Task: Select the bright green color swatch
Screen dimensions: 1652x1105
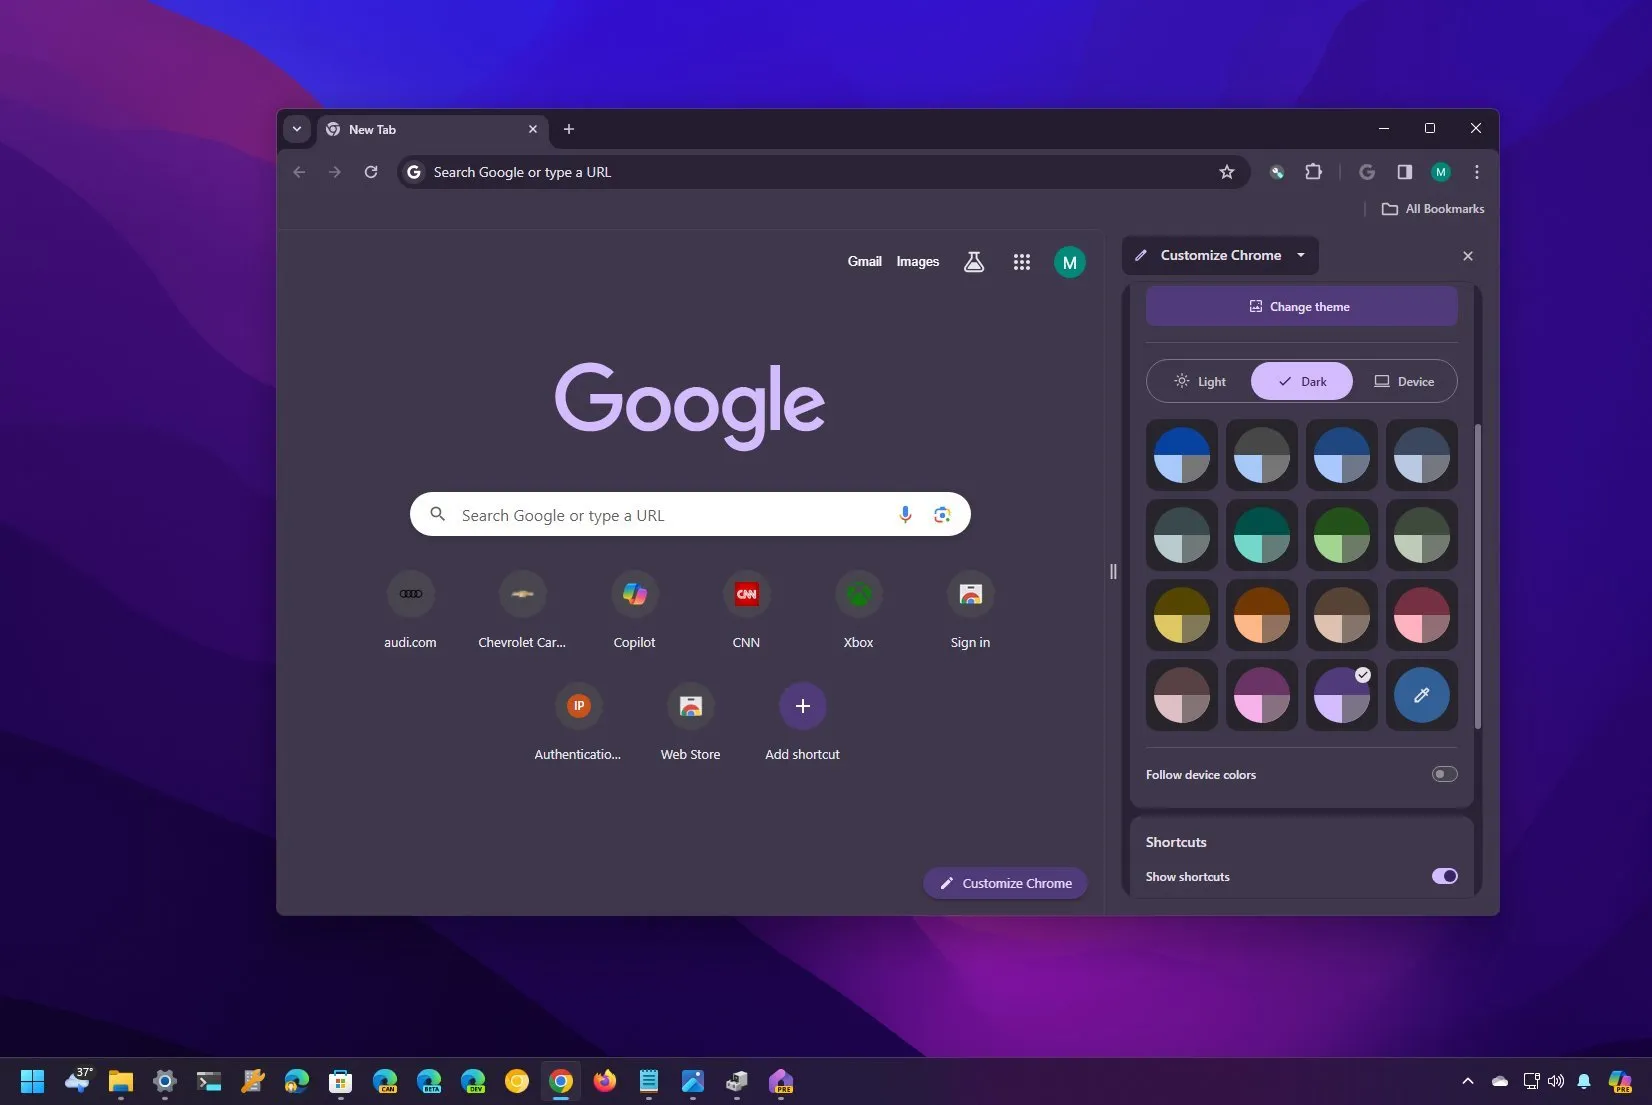Action: (1342, 535)
